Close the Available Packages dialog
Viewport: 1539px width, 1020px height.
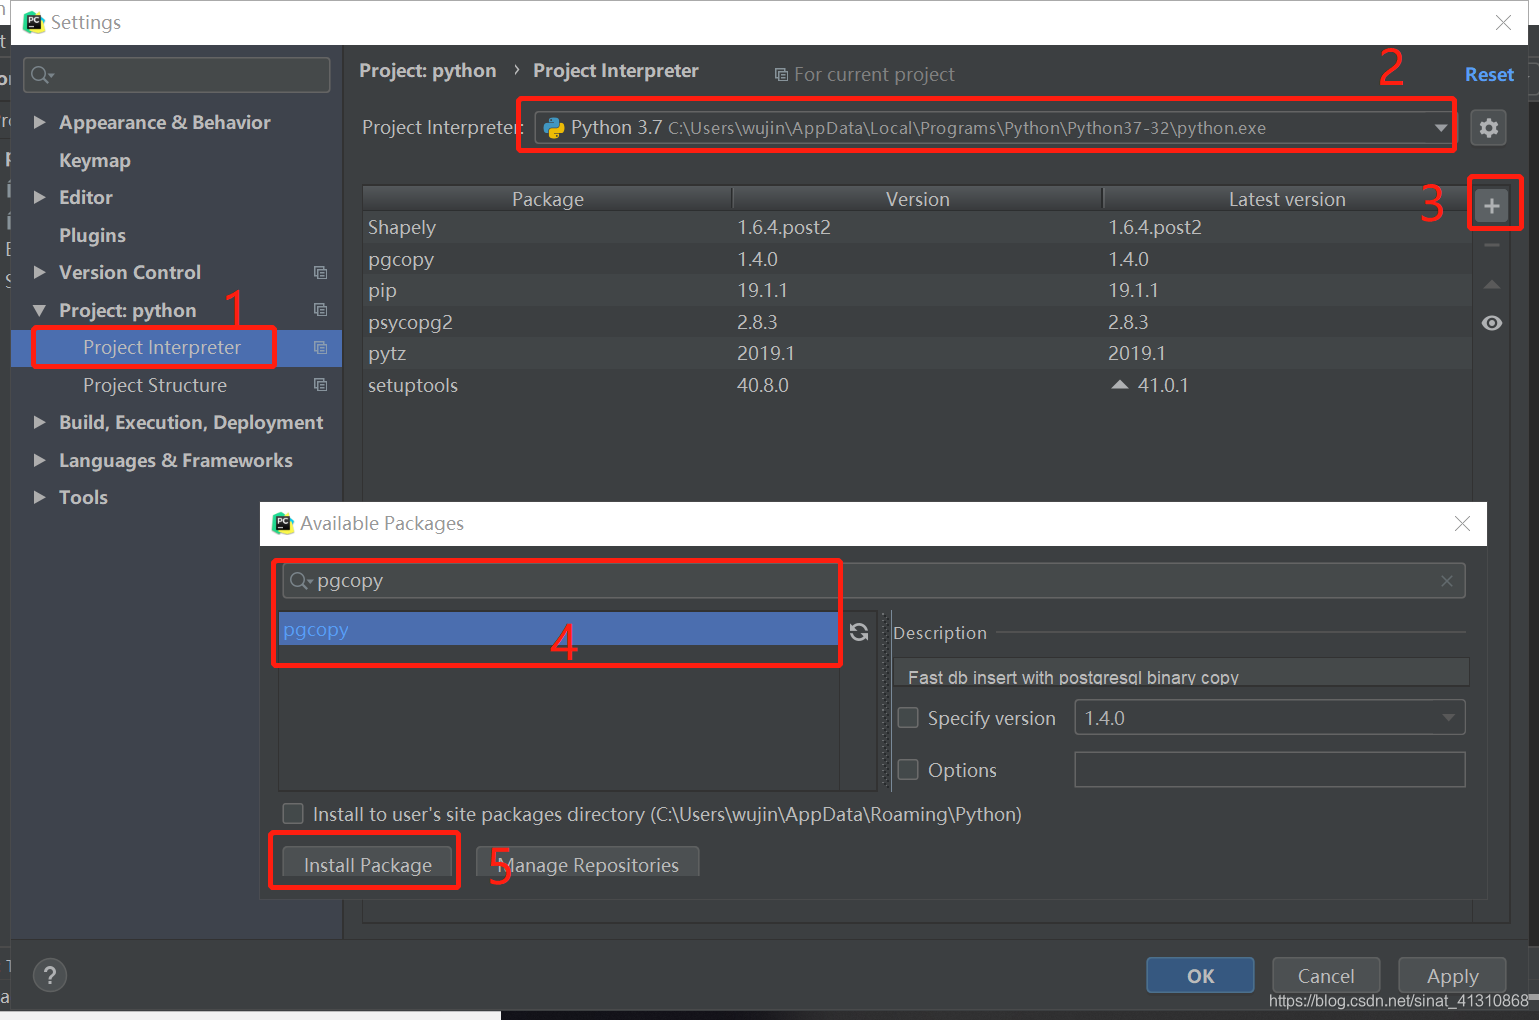click(1462, 523)
